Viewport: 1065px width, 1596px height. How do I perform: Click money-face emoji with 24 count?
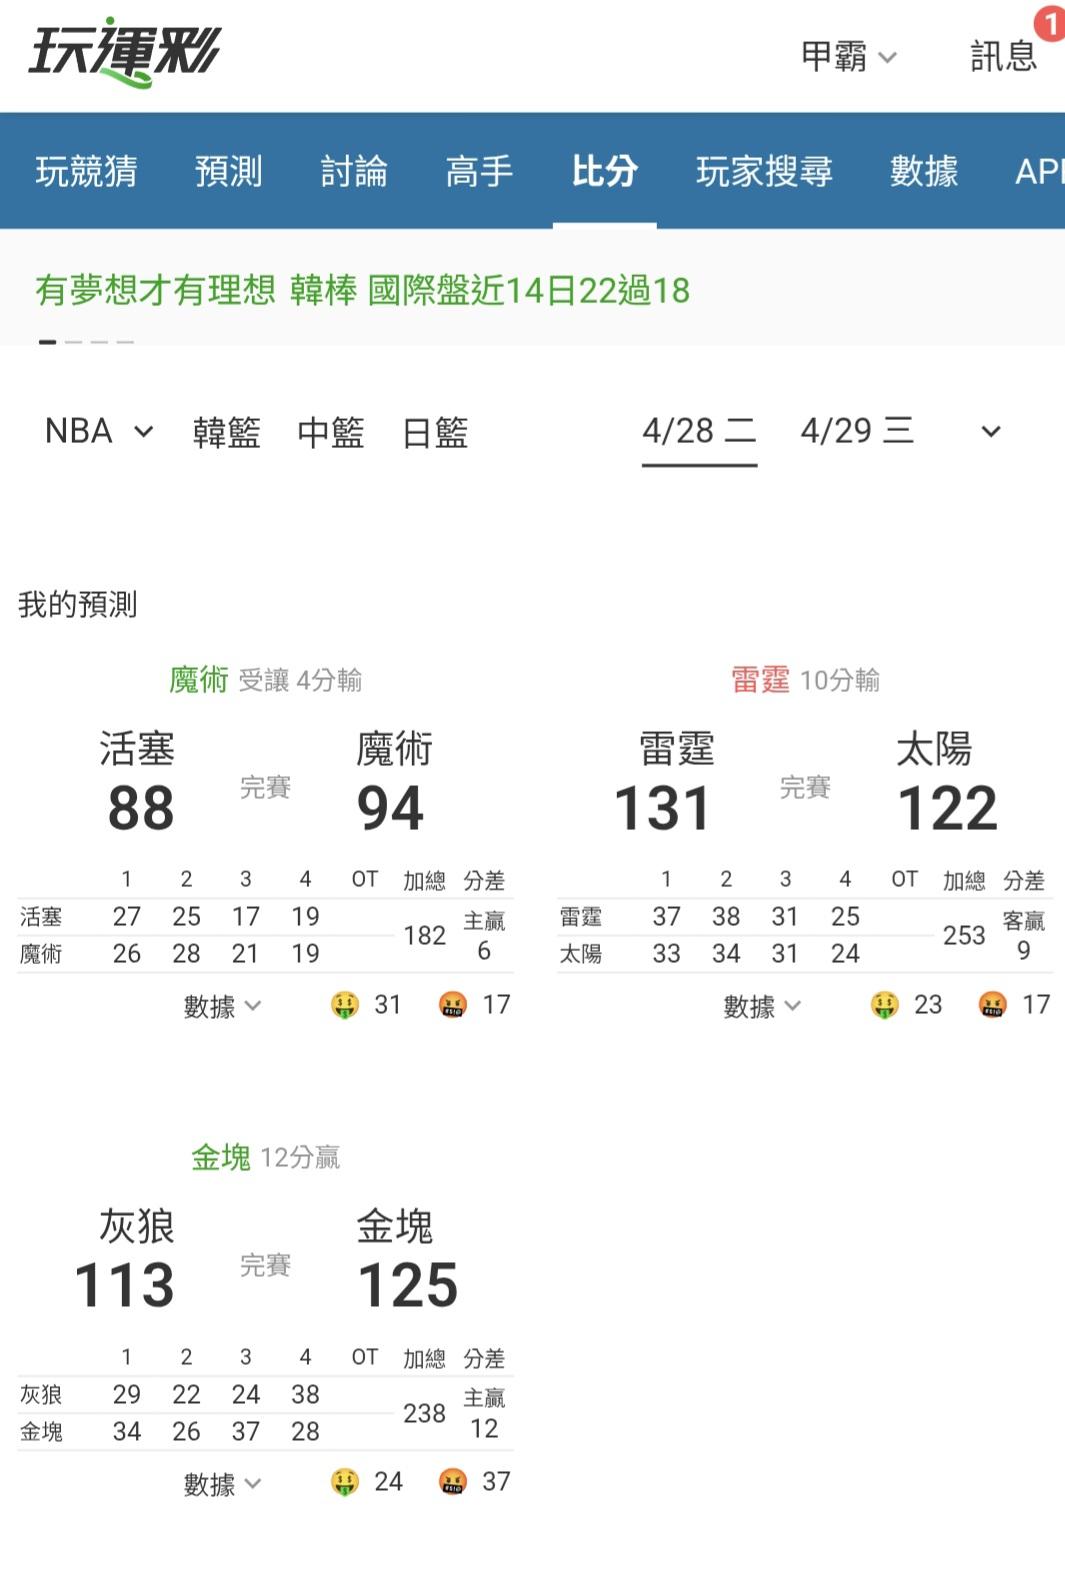click(x=345, y=1482)
